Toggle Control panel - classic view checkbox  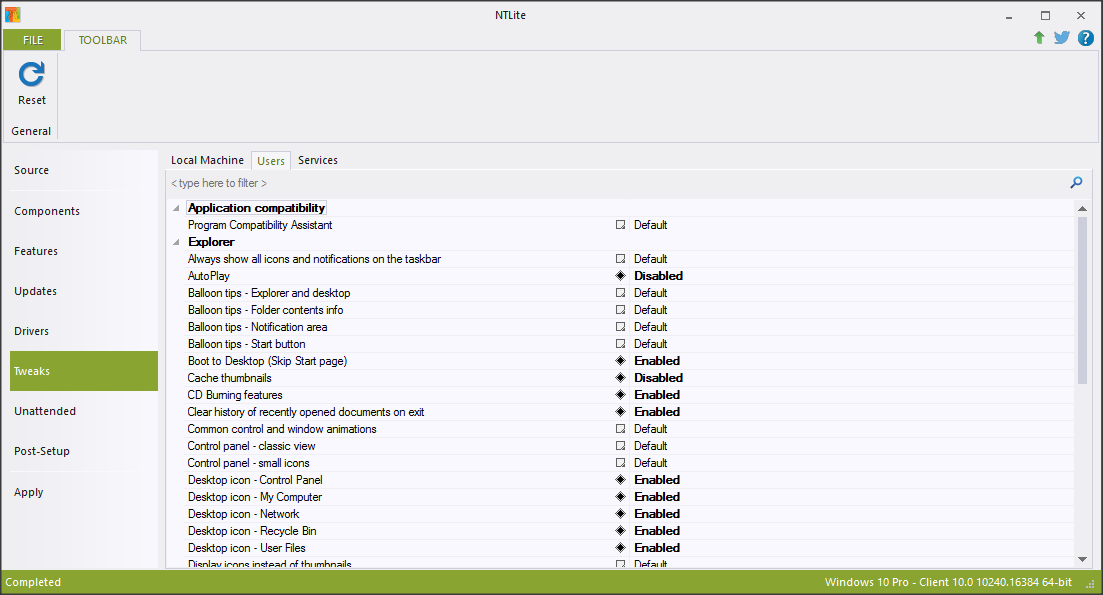(x=620, y=446)
